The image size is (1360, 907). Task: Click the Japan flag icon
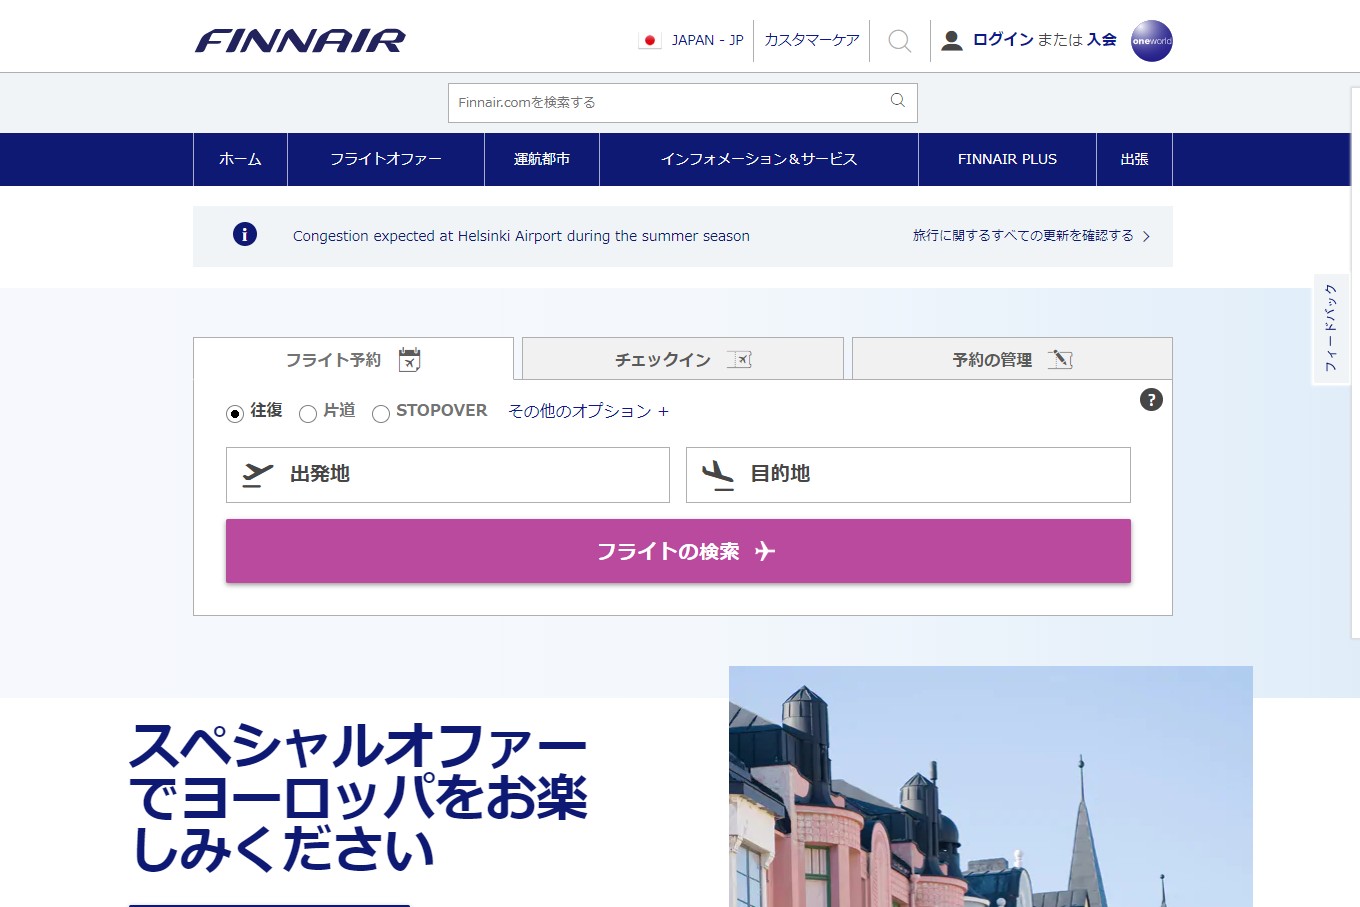point(650,40)
